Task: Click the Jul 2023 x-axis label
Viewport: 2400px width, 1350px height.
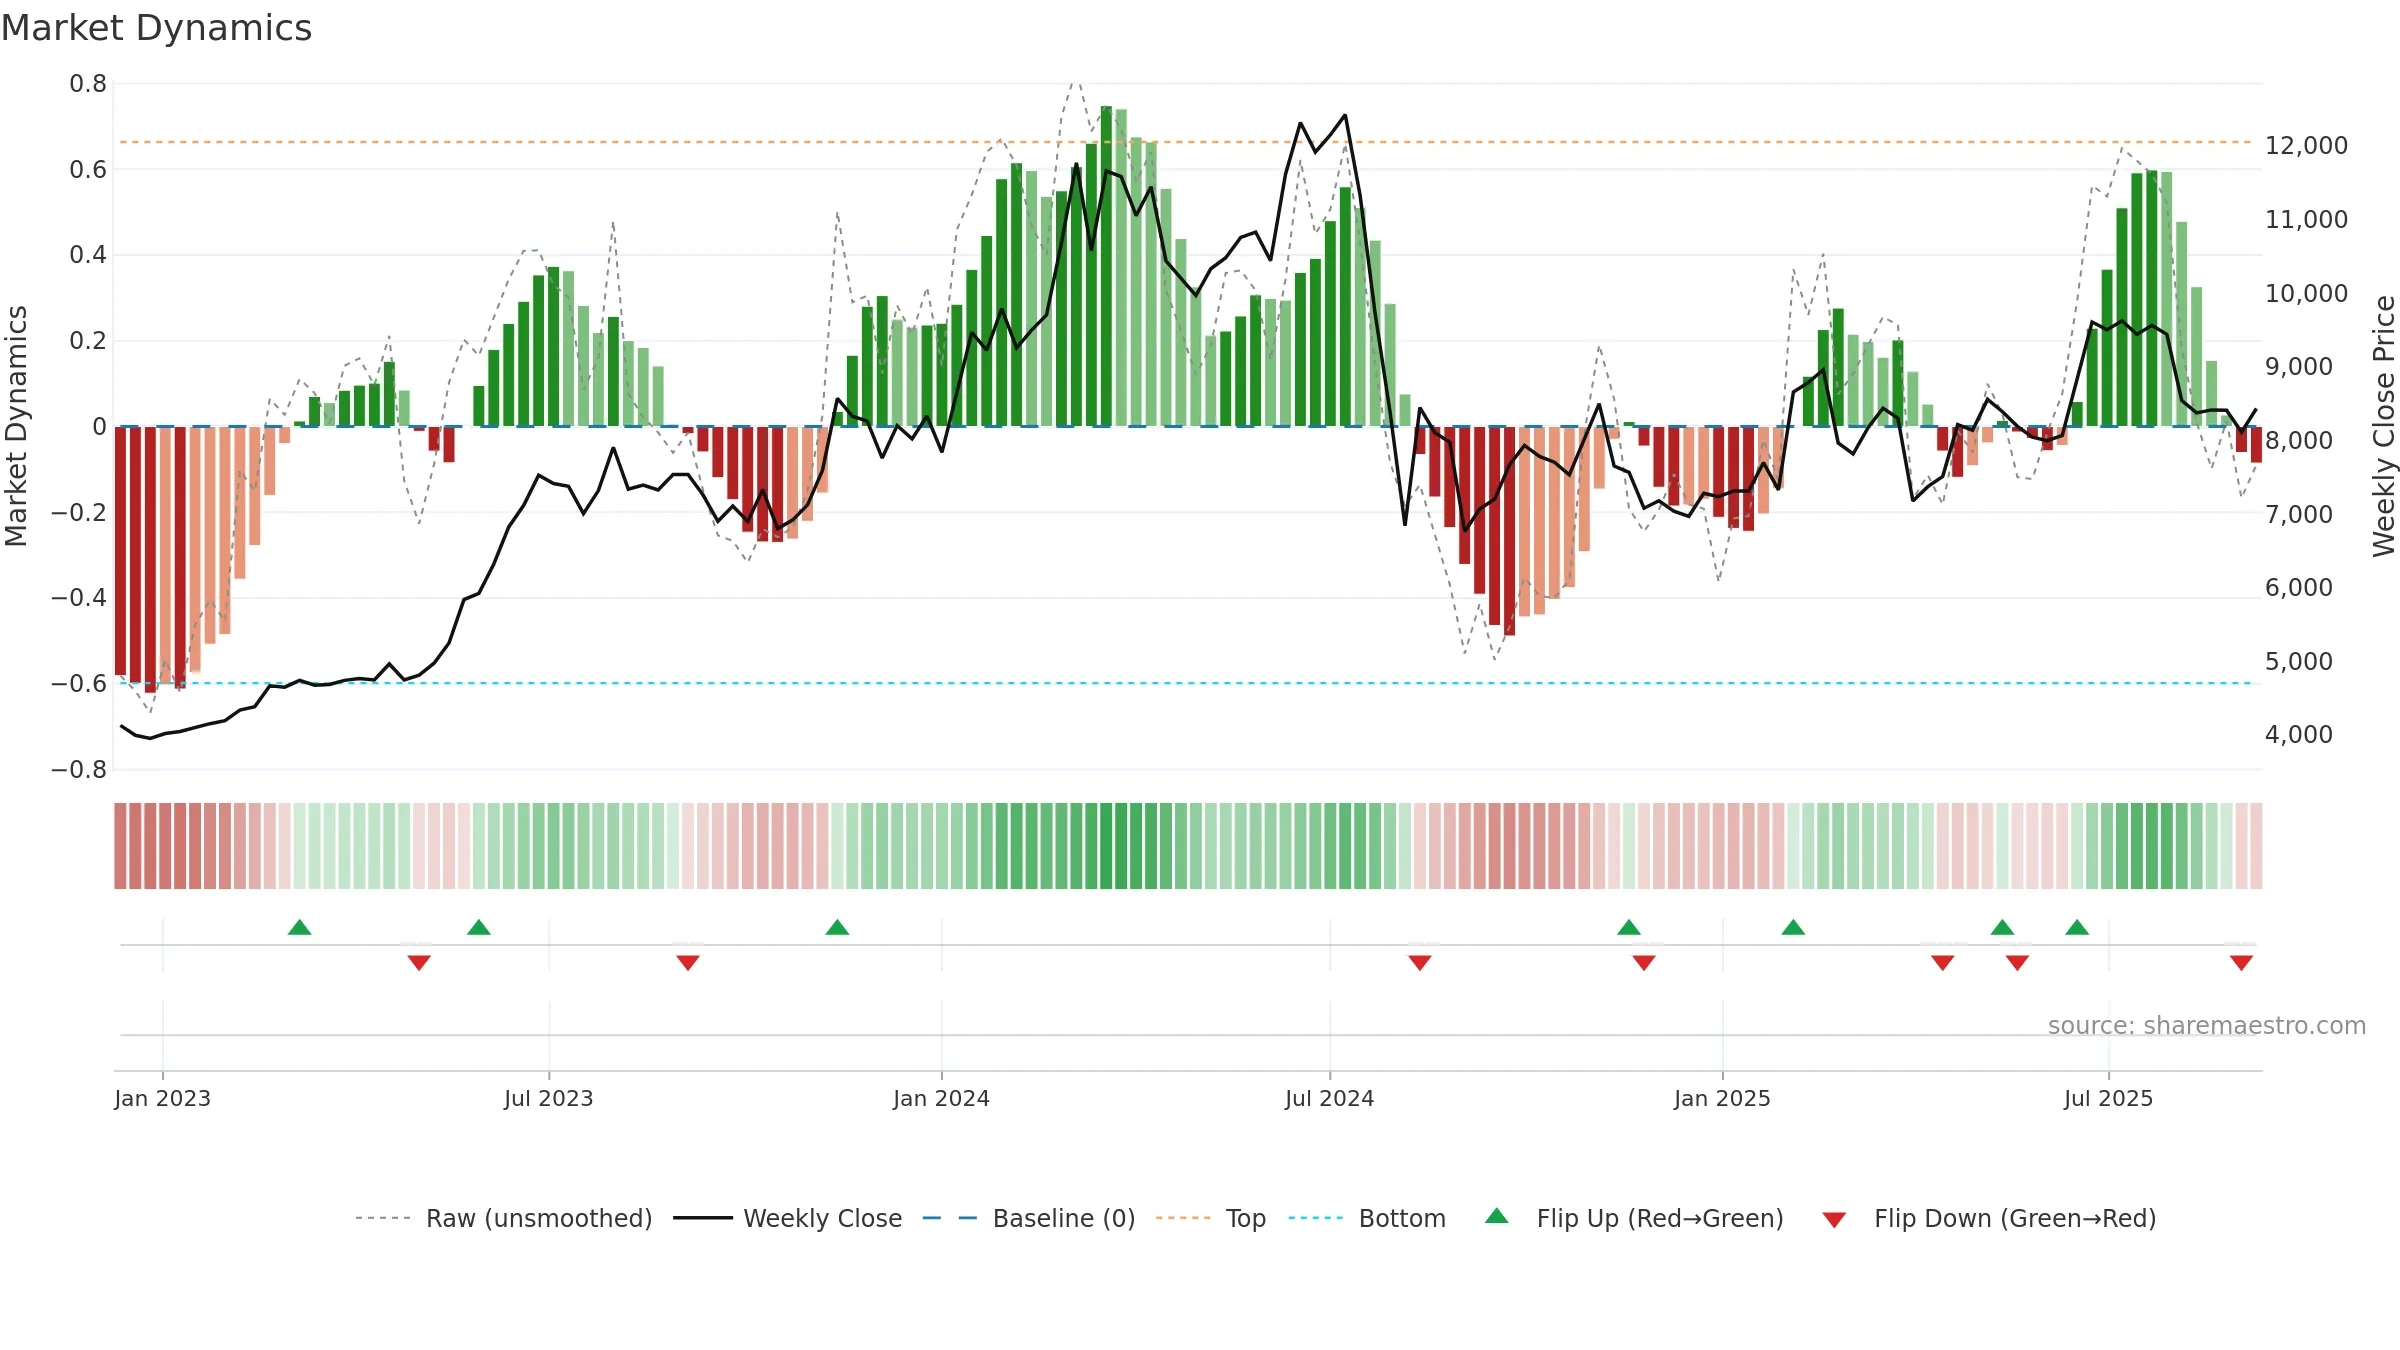Action: (549, 1098)
